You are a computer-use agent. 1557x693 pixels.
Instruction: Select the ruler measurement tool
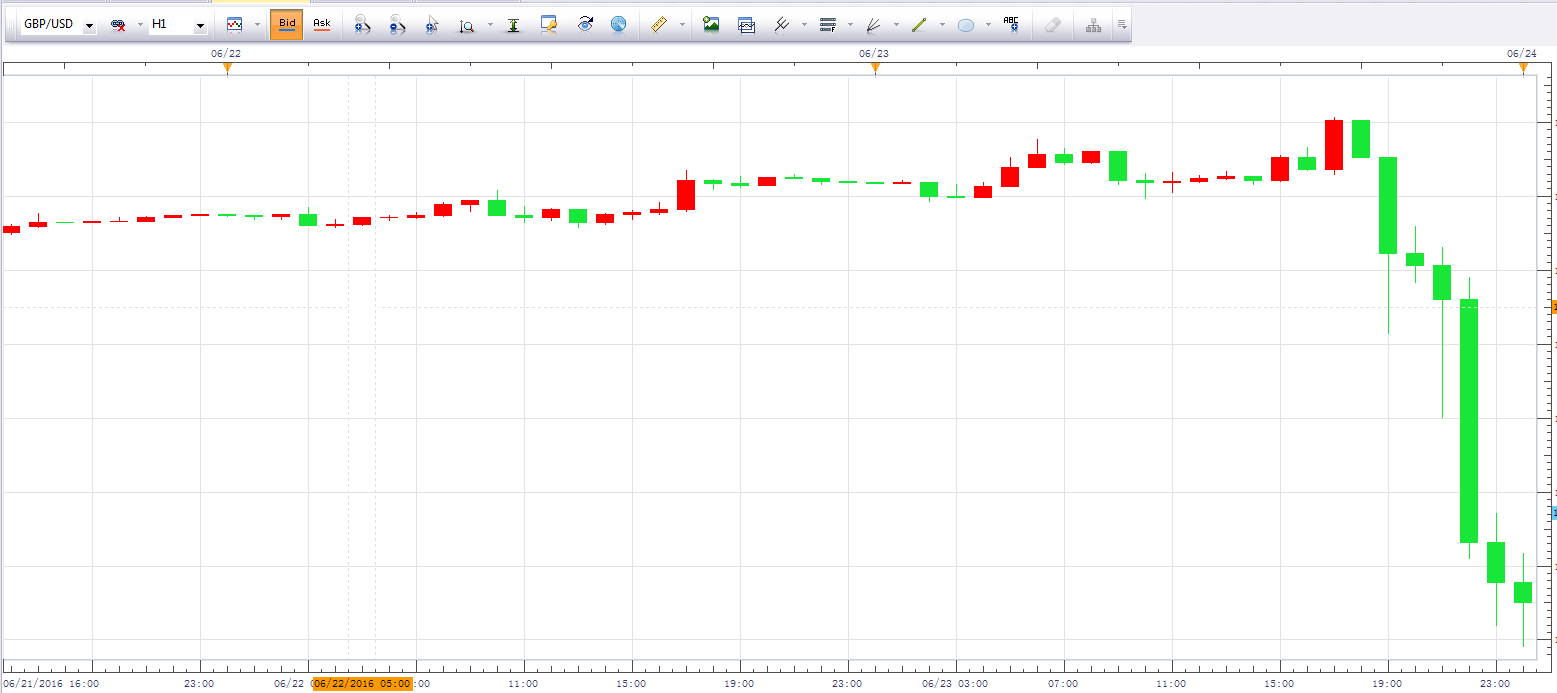pos(658,25)
